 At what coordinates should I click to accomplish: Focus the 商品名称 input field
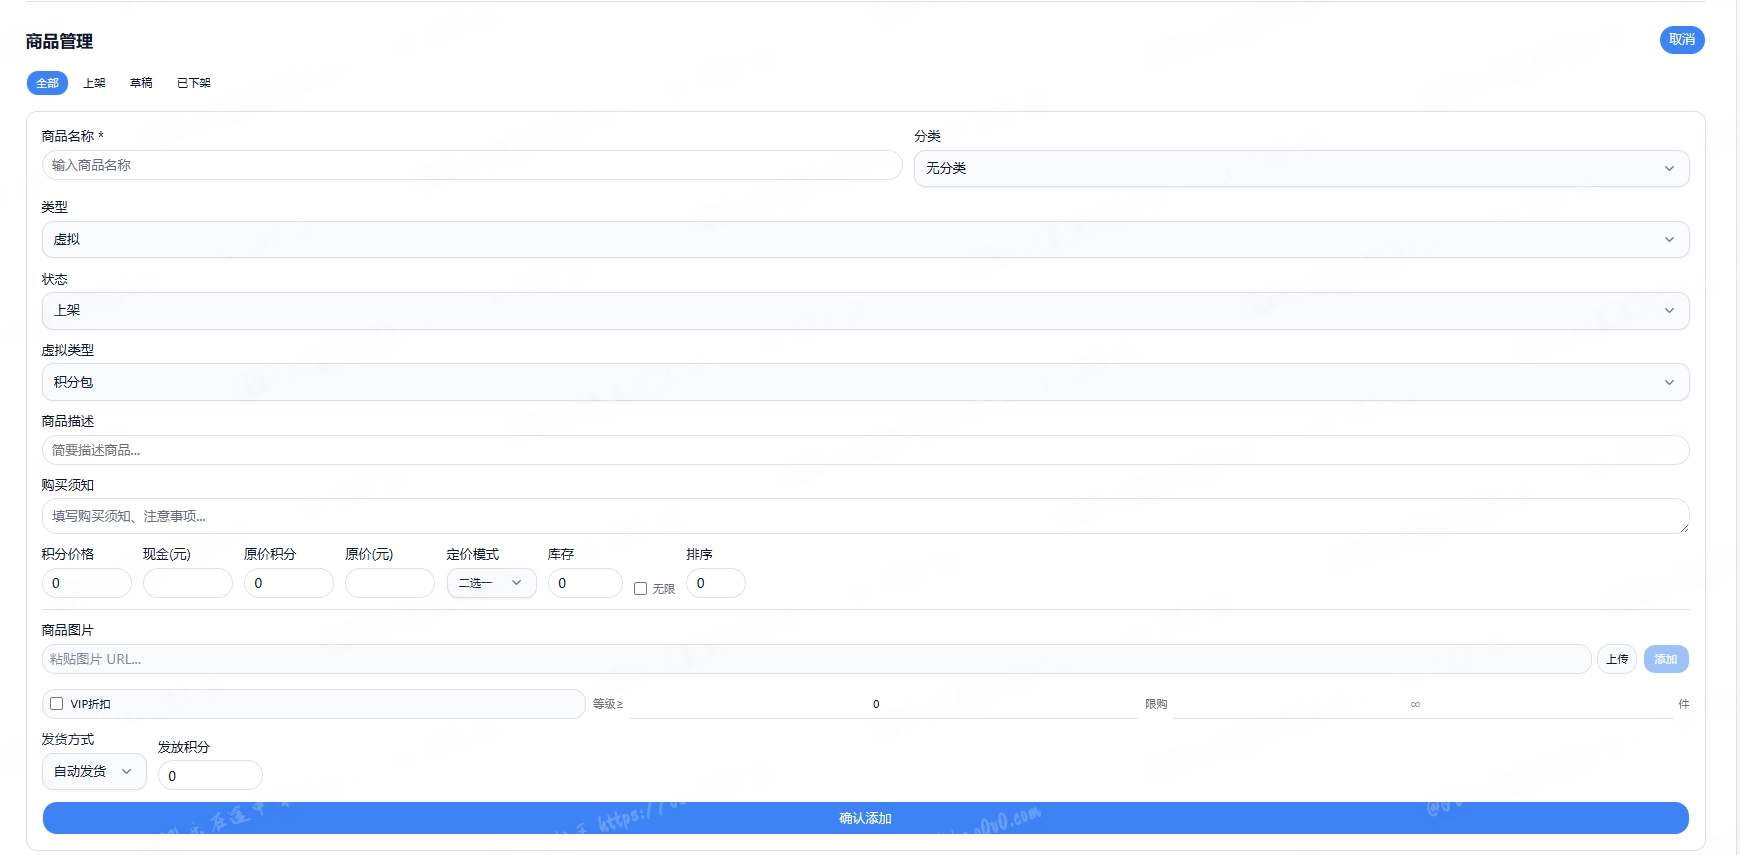coord(472,165)
